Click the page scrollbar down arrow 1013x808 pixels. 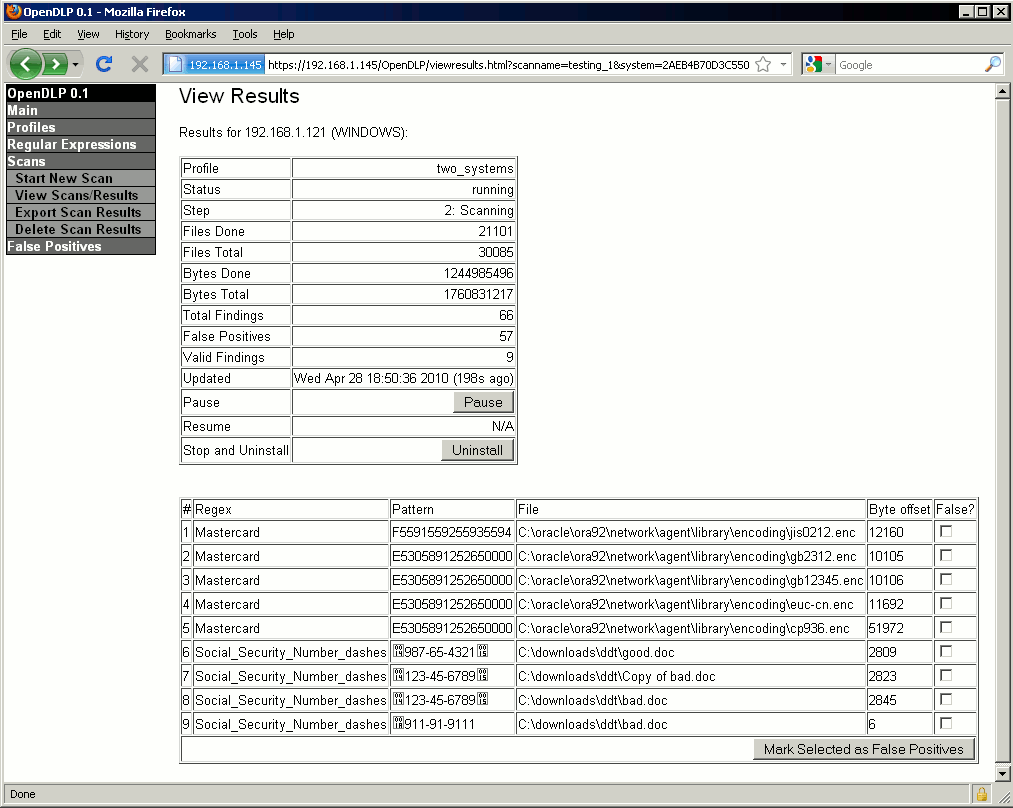1002,773
